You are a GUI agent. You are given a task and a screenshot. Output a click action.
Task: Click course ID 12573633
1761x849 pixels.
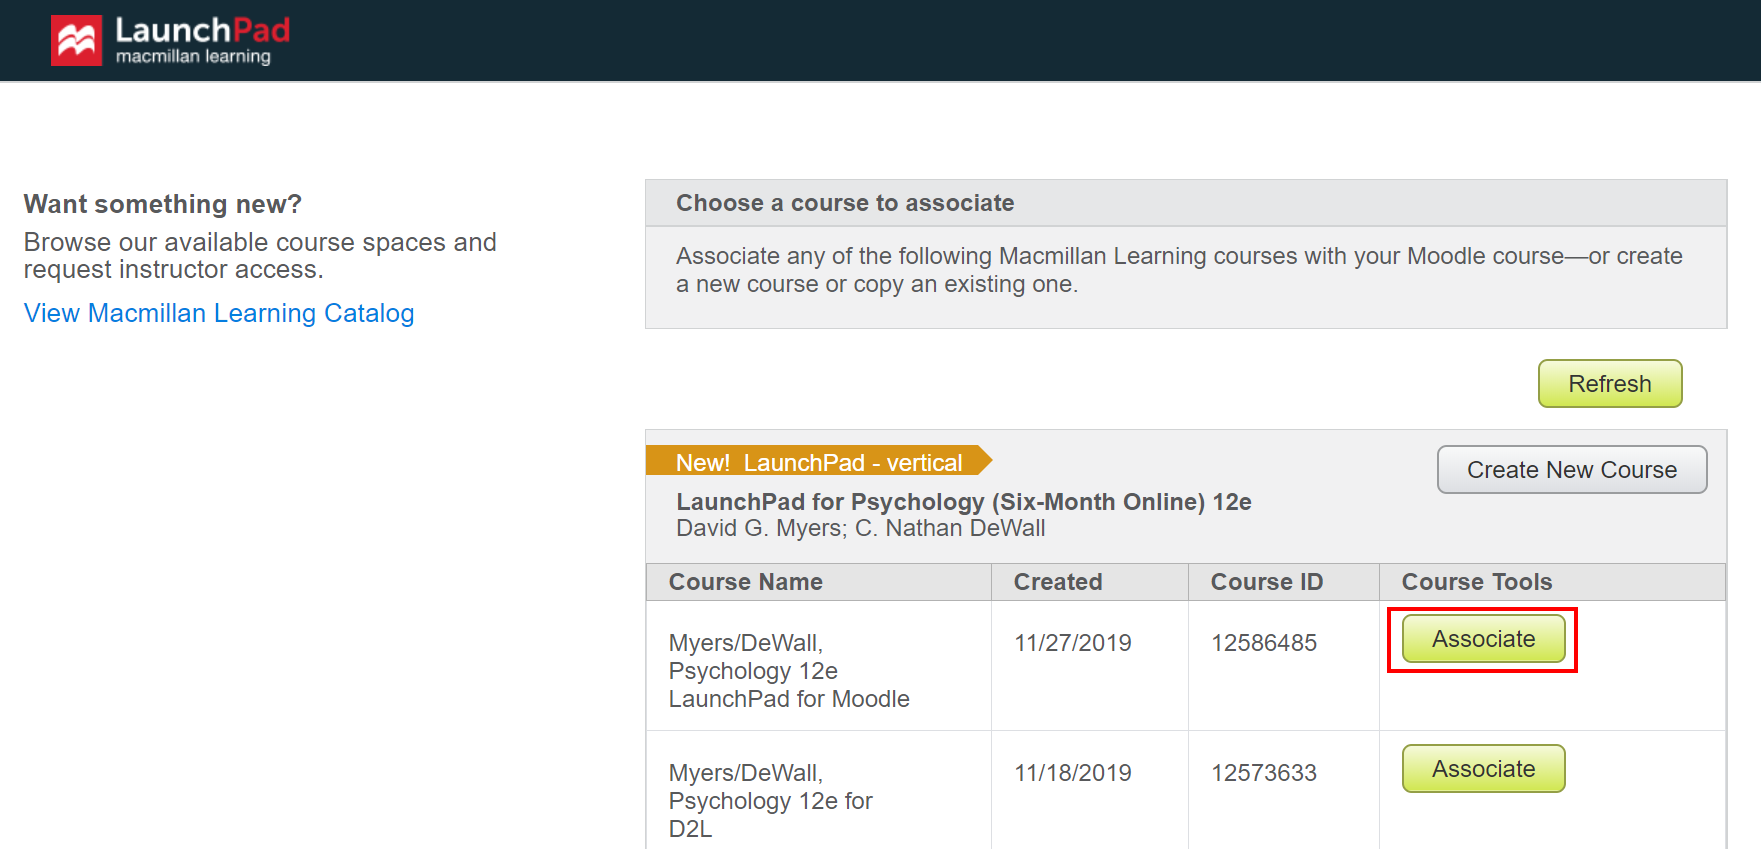[x=1264, y=773]
